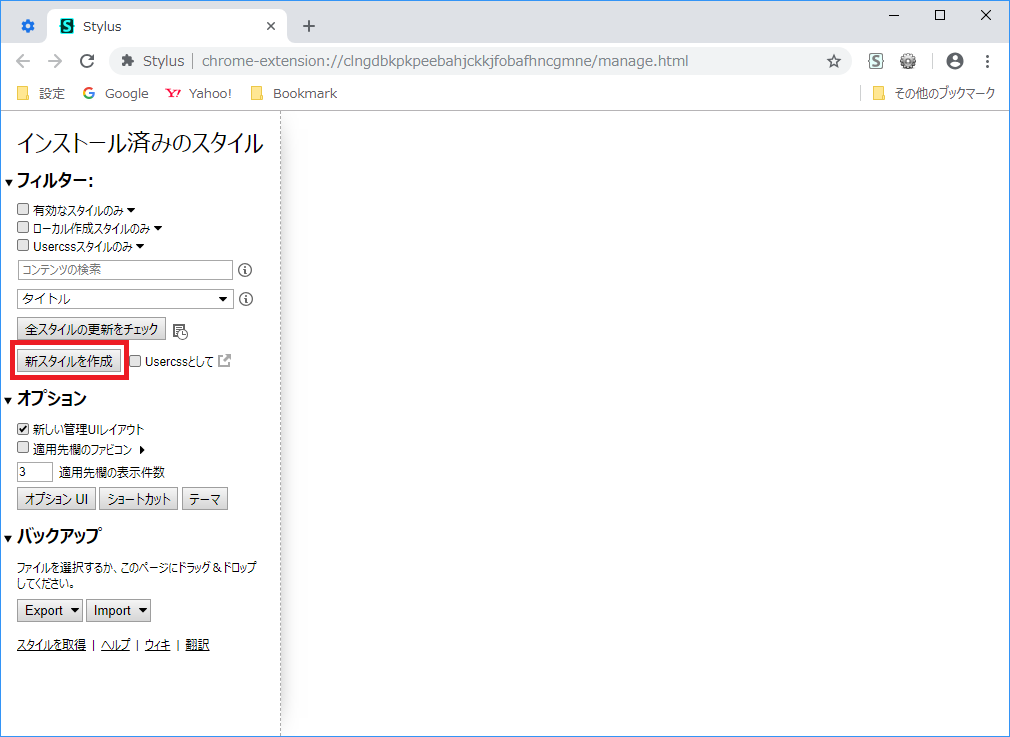Click info icon next to content search field
The width and height of the screenshot is (1010, 737).
coord(245,270)
